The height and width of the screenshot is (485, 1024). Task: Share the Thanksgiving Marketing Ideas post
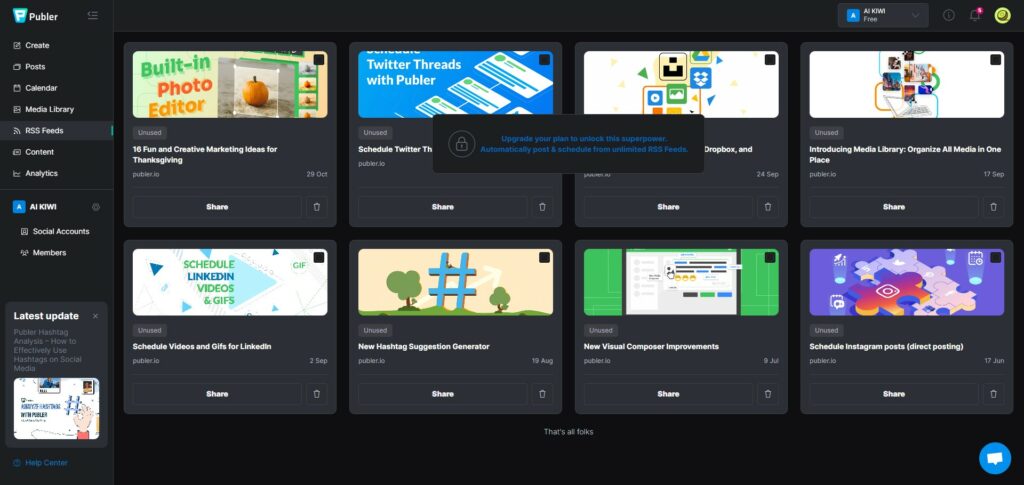point(217,207)
